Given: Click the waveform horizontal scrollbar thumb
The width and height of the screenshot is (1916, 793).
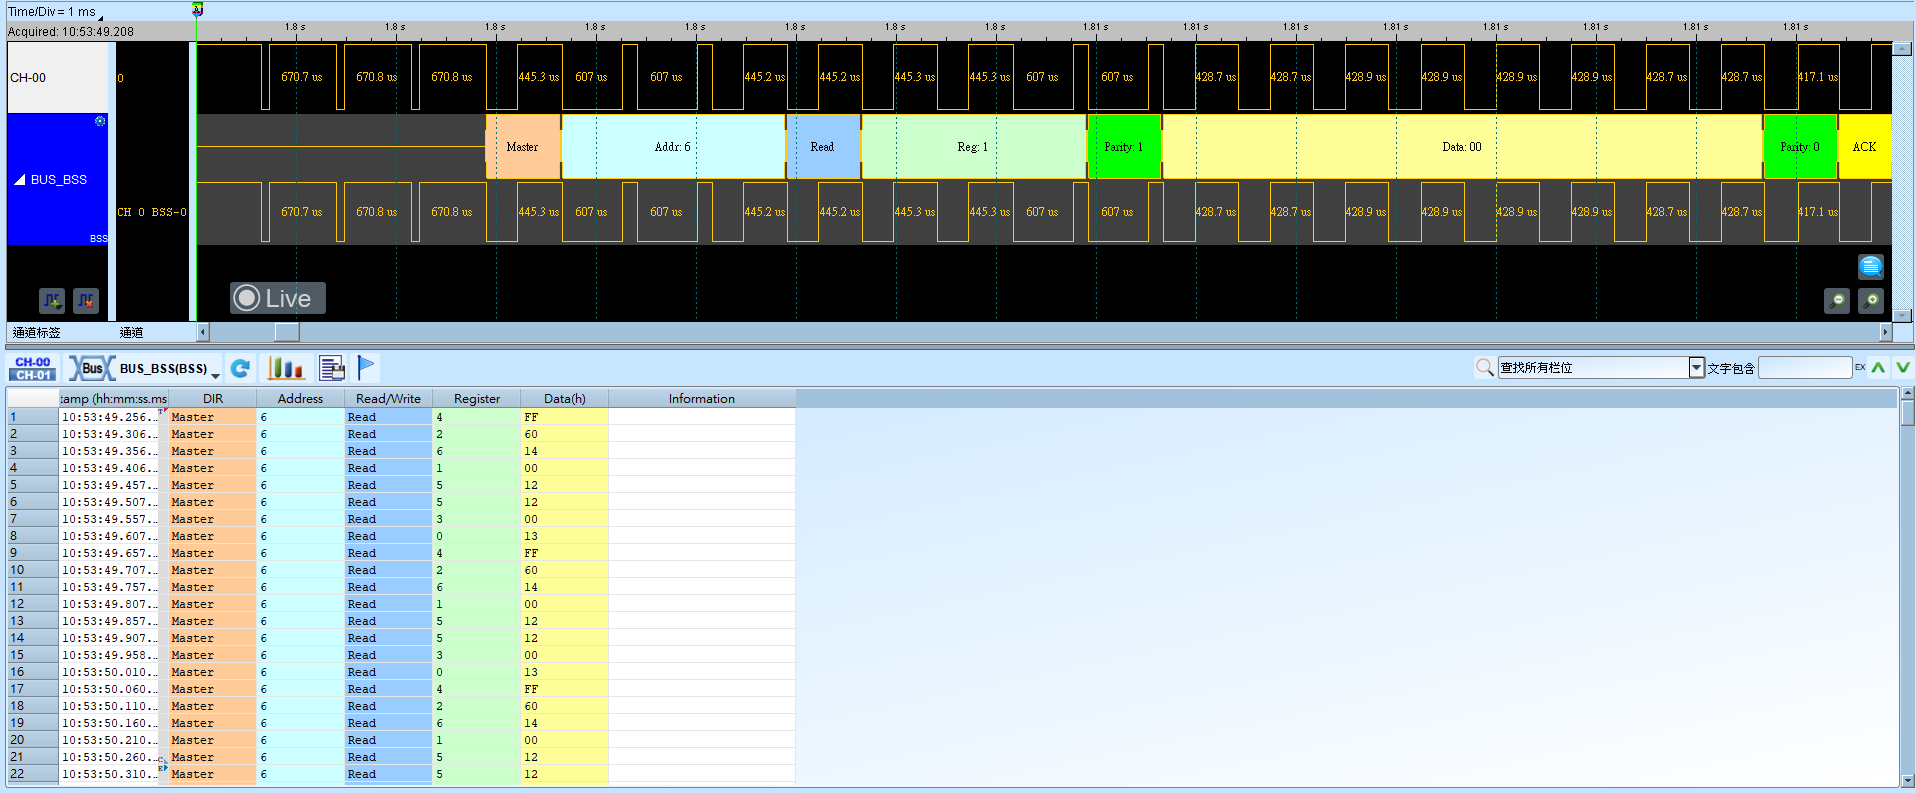Looking at the screenshot, I should pos(287,332).
